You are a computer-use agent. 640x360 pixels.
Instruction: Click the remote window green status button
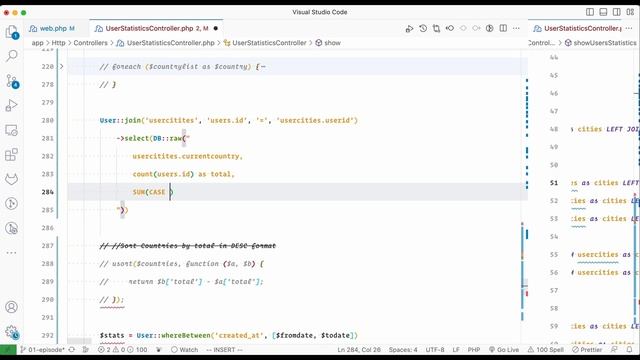(8, 350)
